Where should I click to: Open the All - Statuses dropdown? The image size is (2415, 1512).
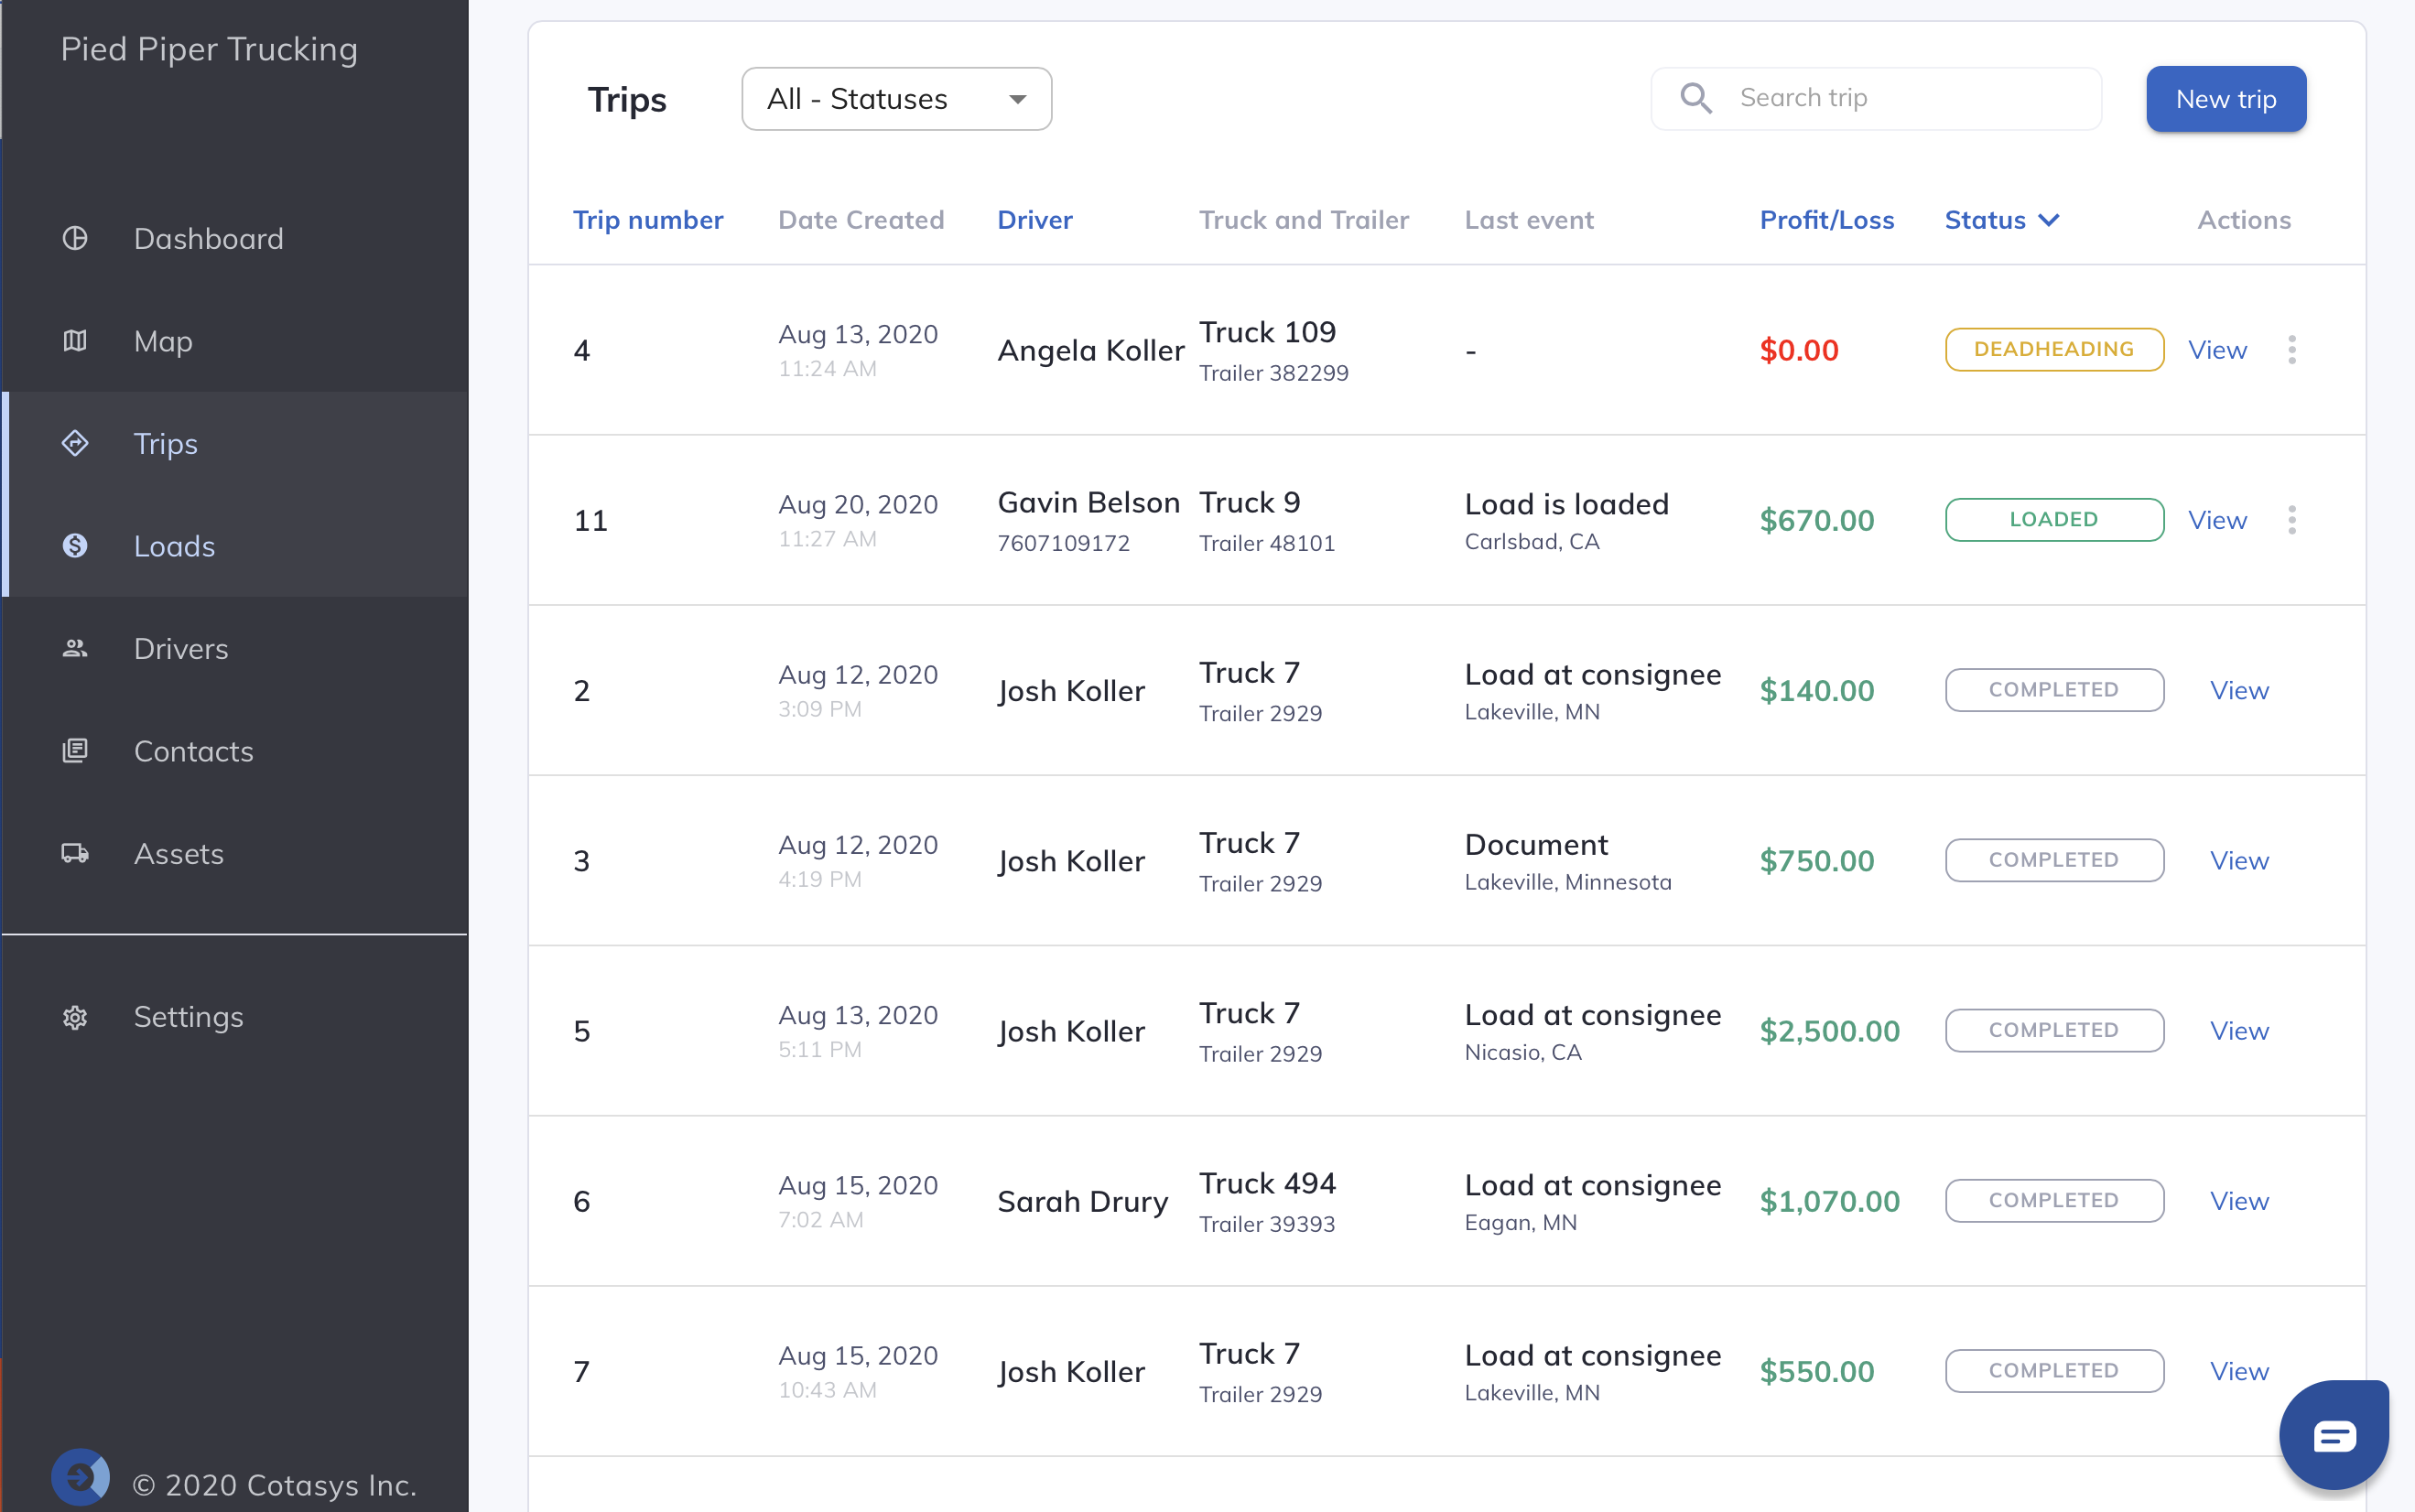896,99
